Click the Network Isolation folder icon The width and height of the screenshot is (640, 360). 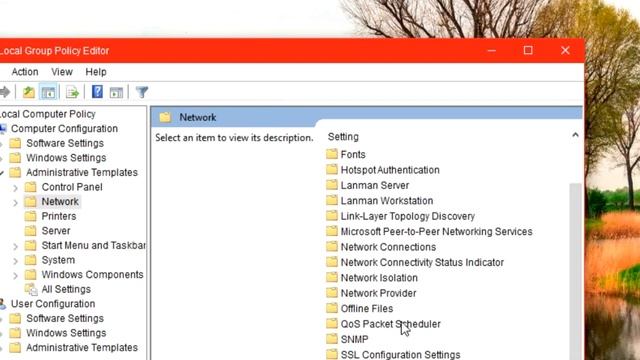pyautogui.click(x=332, y=278)
